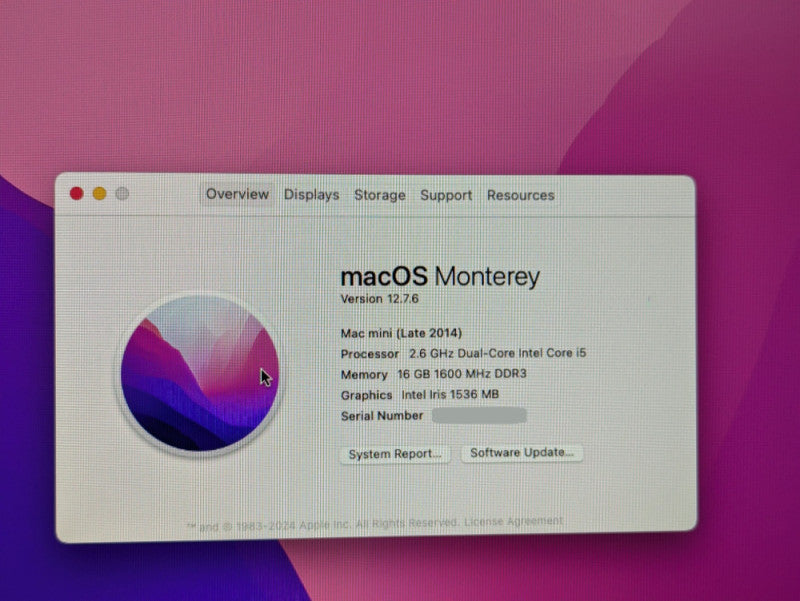The image size is (800, 601).
Task: Click the blurred serial number field
Action: point(479,415)
